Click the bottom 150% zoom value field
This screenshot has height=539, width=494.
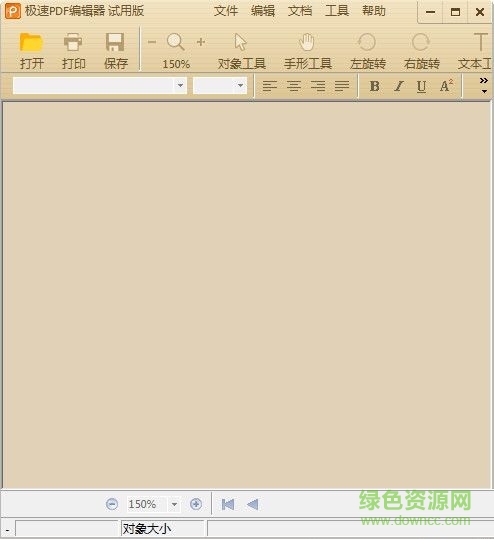(147, 505)
